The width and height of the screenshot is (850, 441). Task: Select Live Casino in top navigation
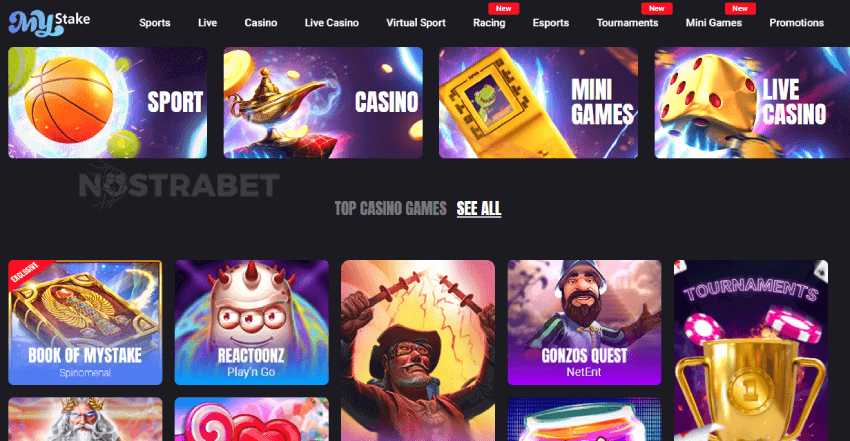(x=331, y=23)
